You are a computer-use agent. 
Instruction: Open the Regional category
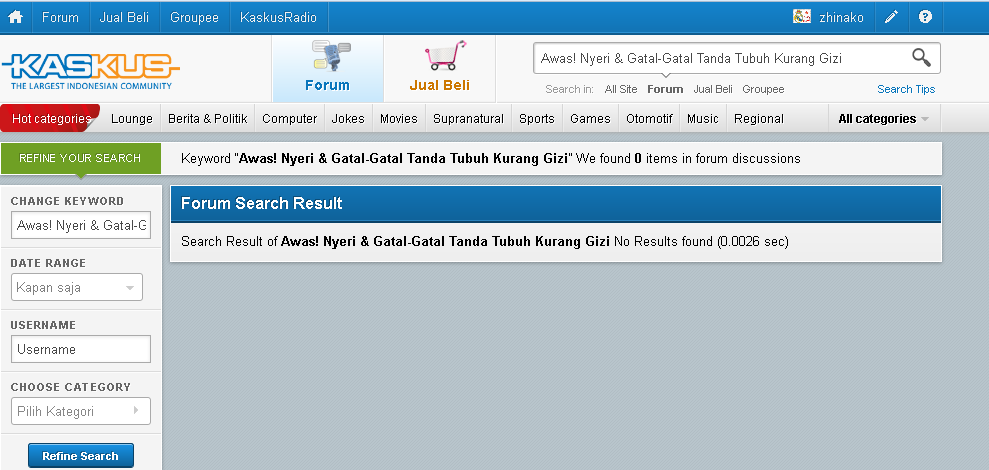click(x=759, y=119)
